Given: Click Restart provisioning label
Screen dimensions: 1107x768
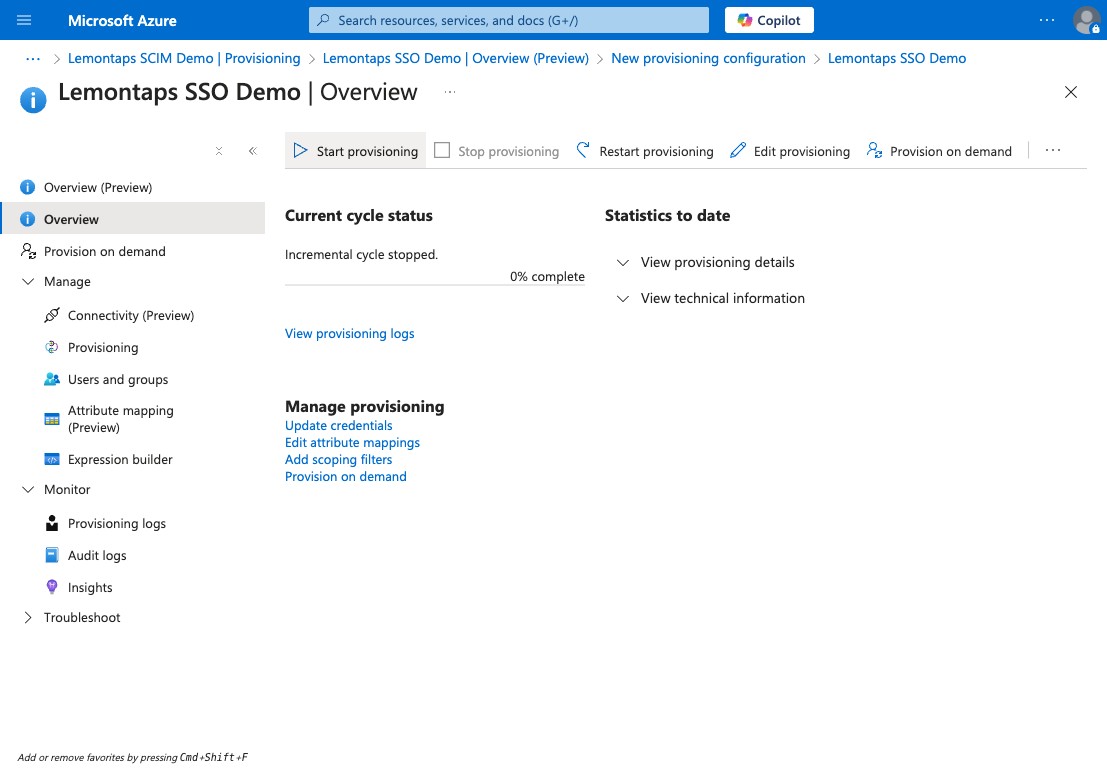Looking at the screenshot, I should (x=656, y=151).
